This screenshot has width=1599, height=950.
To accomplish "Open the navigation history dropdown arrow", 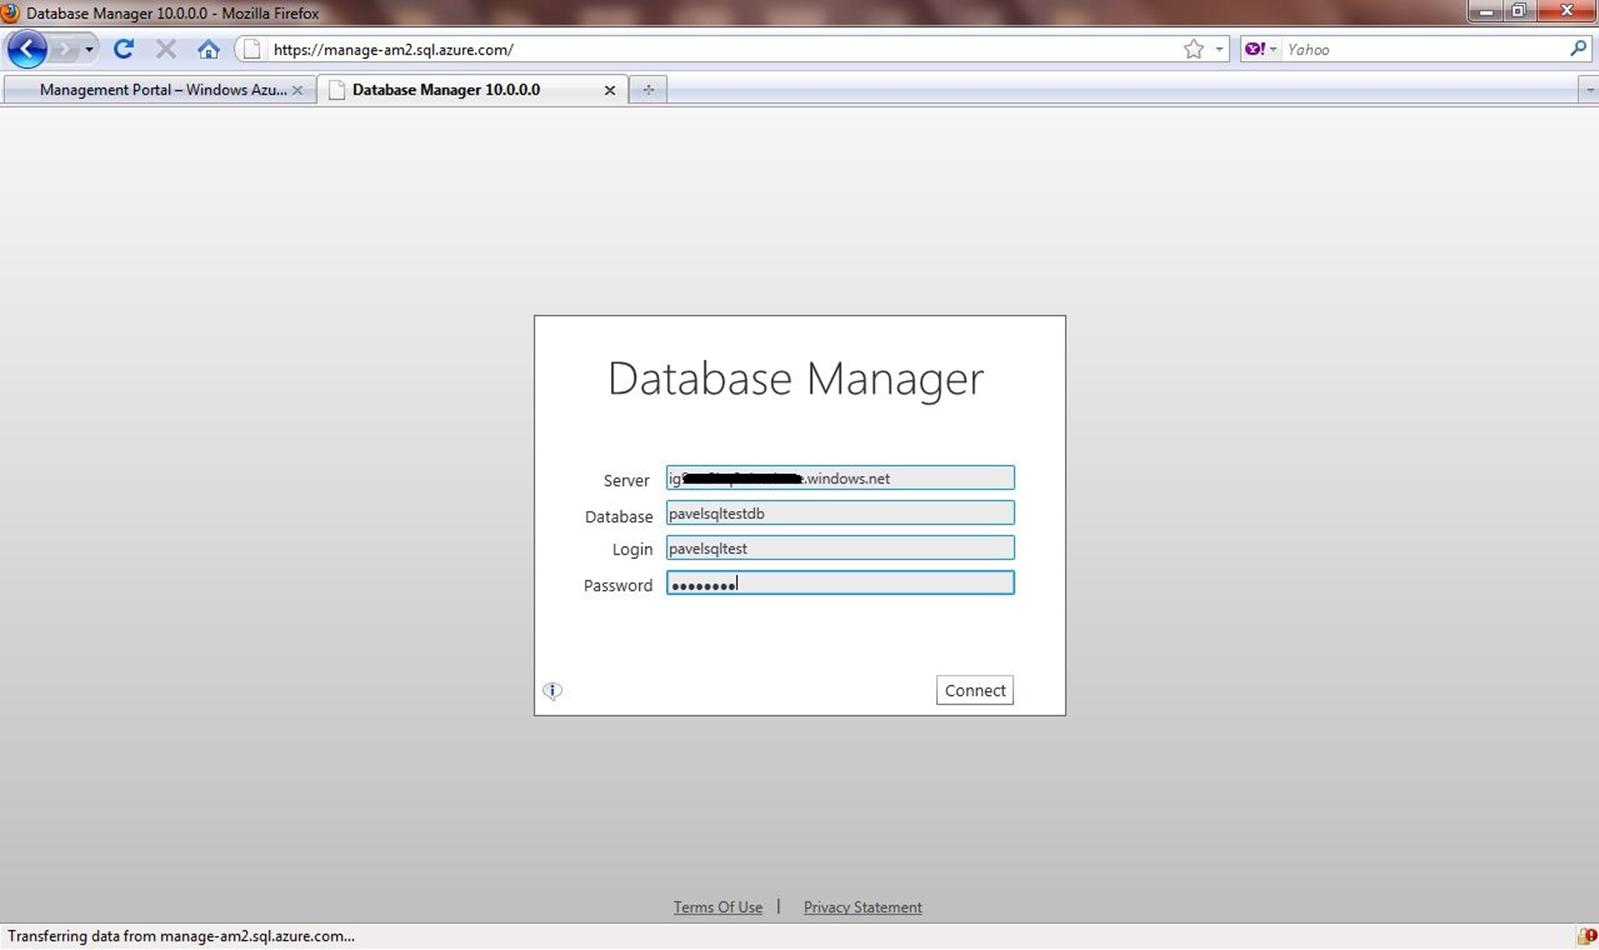I will [x=89, y=49].
